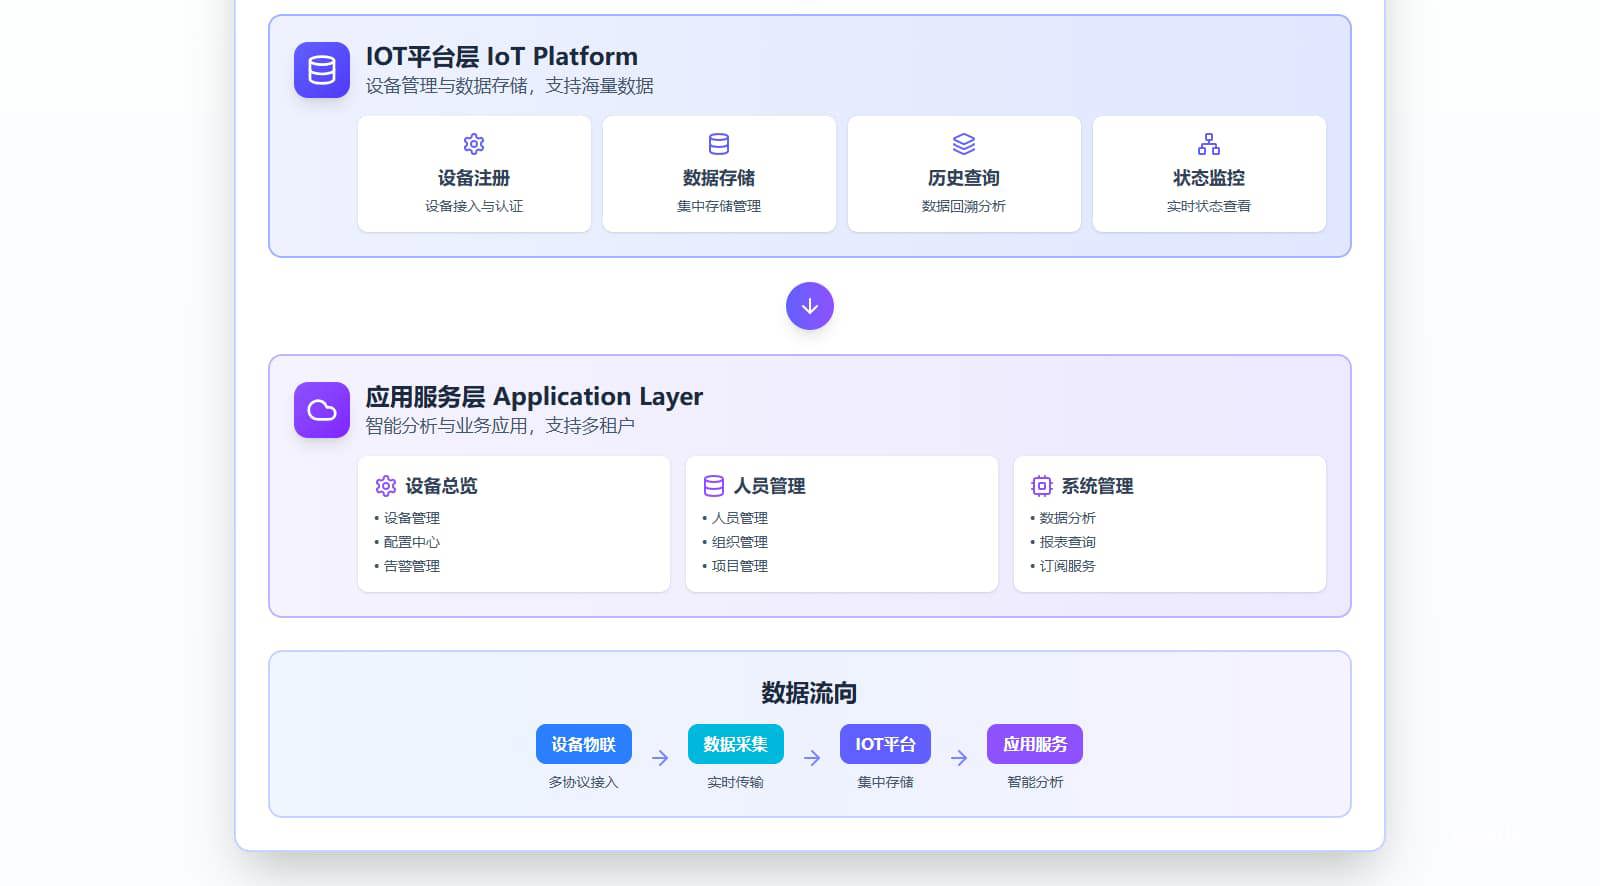Click the database icon beside 人员管理
Screen dimensions: 1600x886
714,486
